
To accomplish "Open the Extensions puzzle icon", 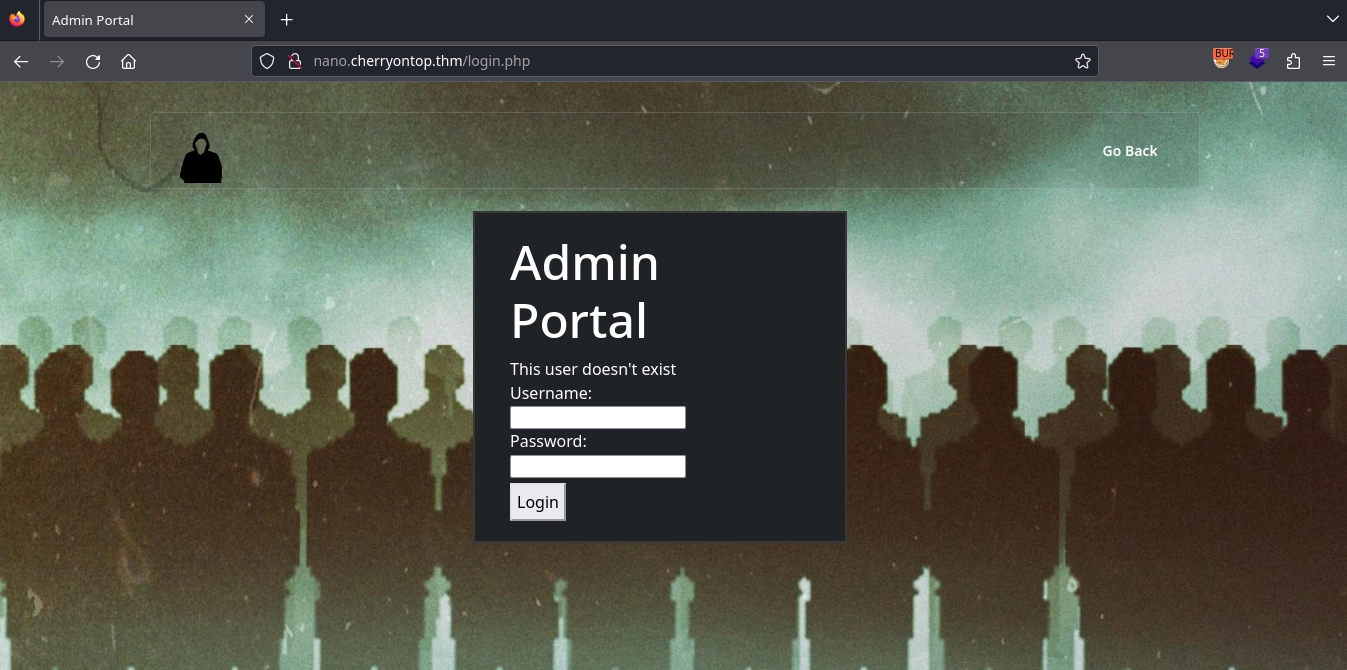I will pos(1293,61).
